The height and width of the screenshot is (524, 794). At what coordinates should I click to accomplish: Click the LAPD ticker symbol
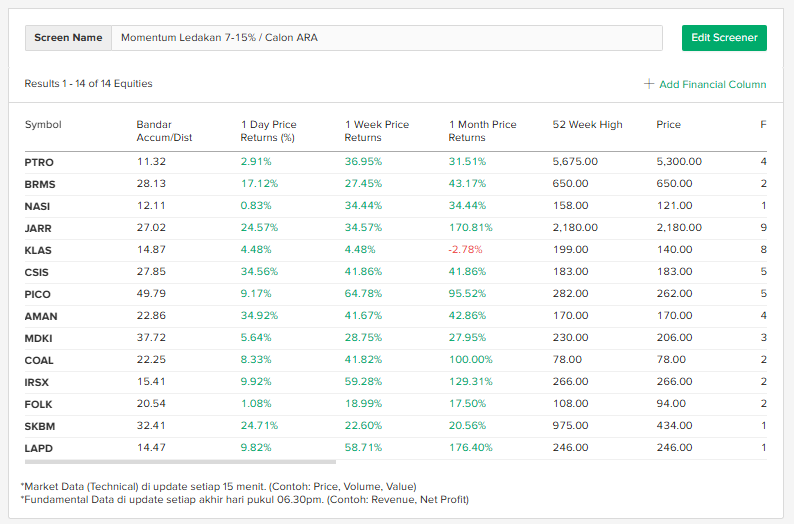(38, 448)
